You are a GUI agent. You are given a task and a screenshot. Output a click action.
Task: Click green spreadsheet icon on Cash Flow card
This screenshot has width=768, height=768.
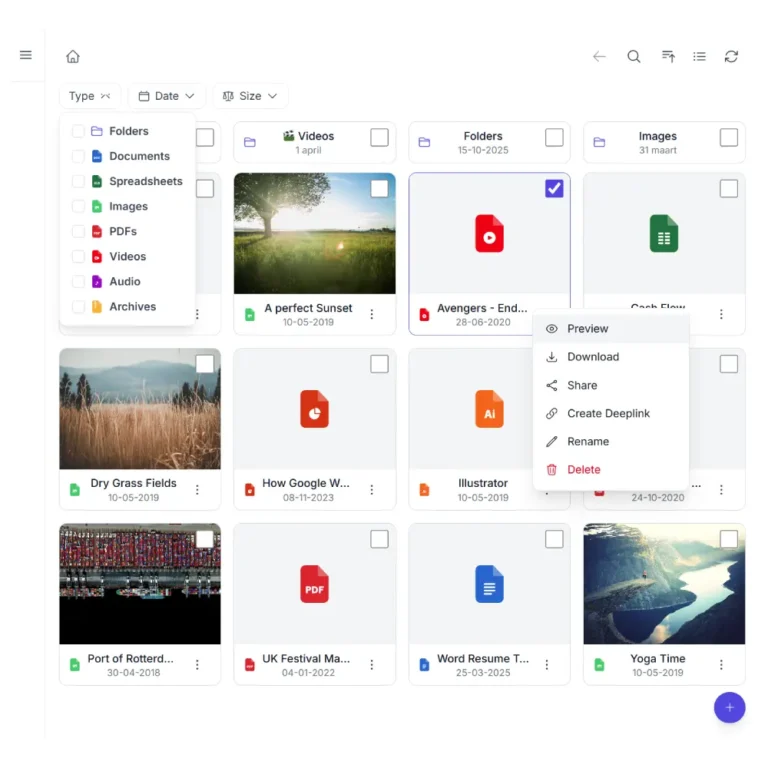(x=664, y=234)
